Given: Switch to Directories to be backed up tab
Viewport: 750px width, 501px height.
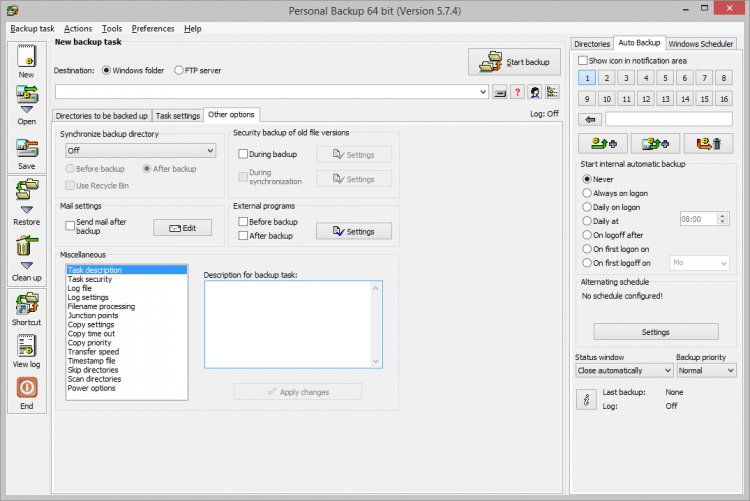Looking at the screenshot, I should pos(102,116).
